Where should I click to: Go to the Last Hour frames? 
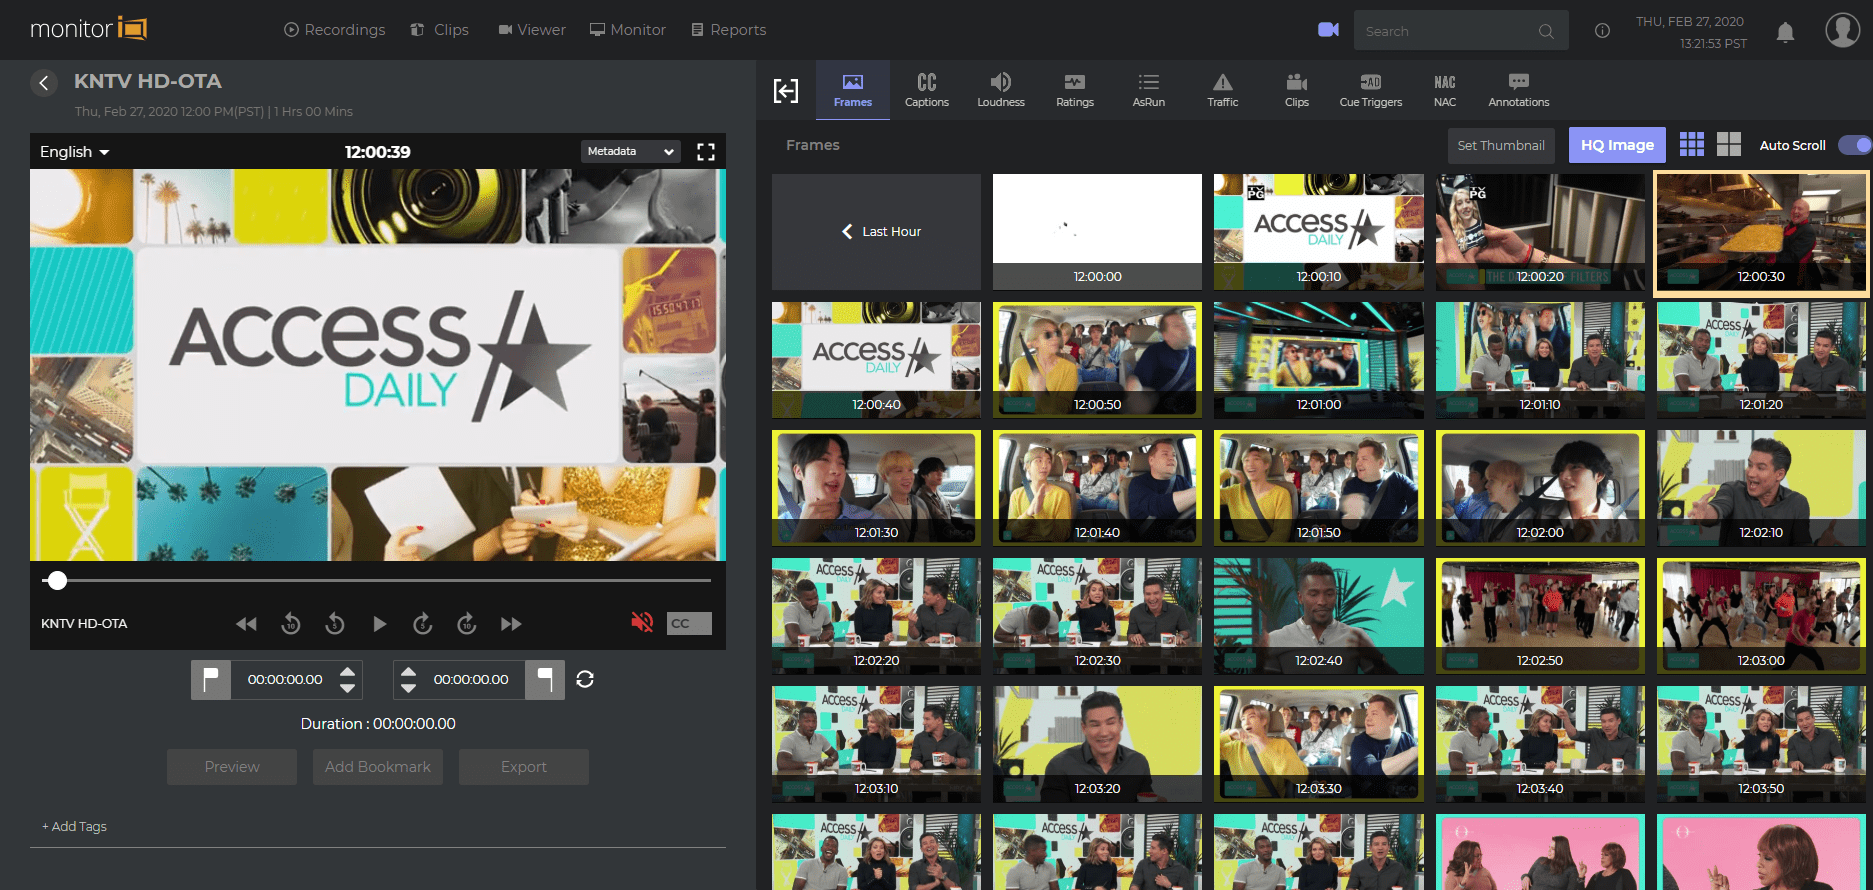877,232
